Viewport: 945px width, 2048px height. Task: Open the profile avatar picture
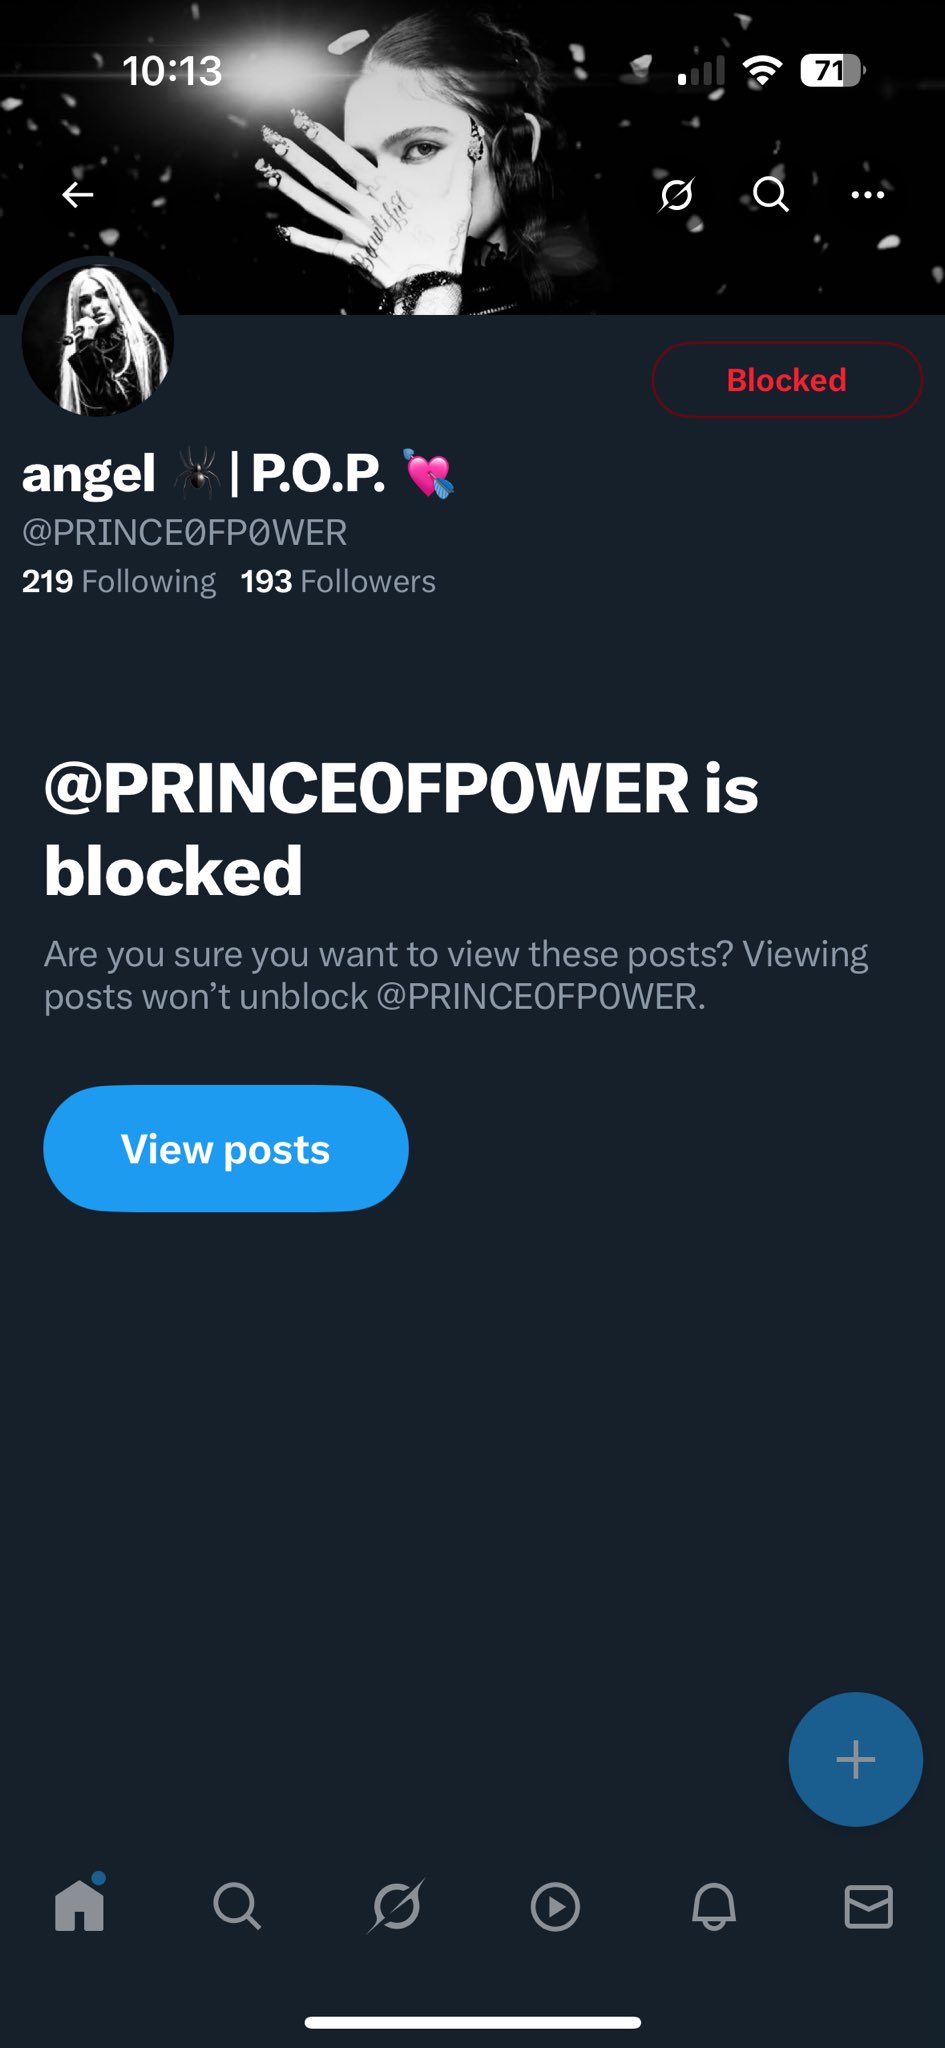tap(98, 340)
